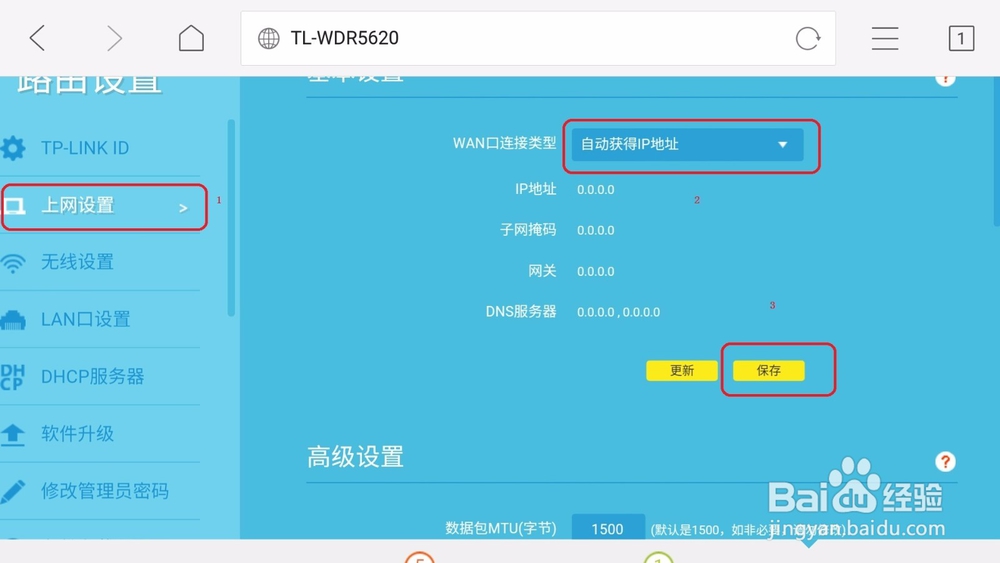Click the 数据包MTU(字节) label
1000x563 pixels.
[x=501, y=528]
